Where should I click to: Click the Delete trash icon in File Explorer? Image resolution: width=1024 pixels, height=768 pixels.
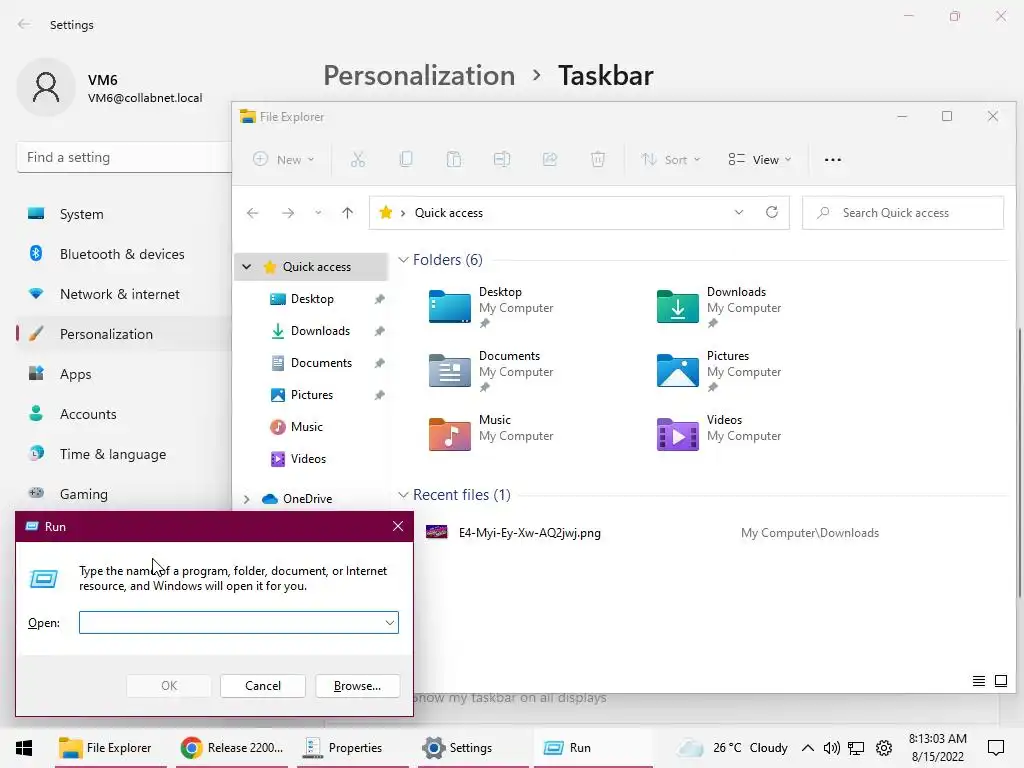tap(598, 159)
